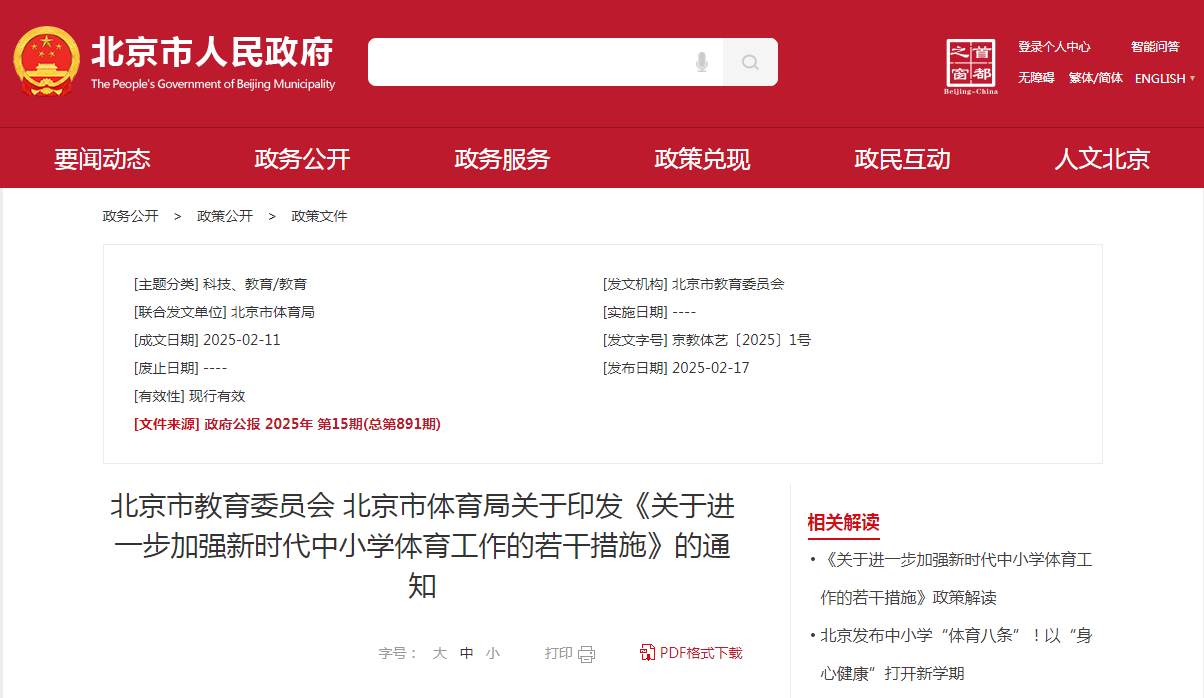1204x698 pixels.
Task: Click 政策文件 in the breadcrumb
Action: tap(319, 216)
